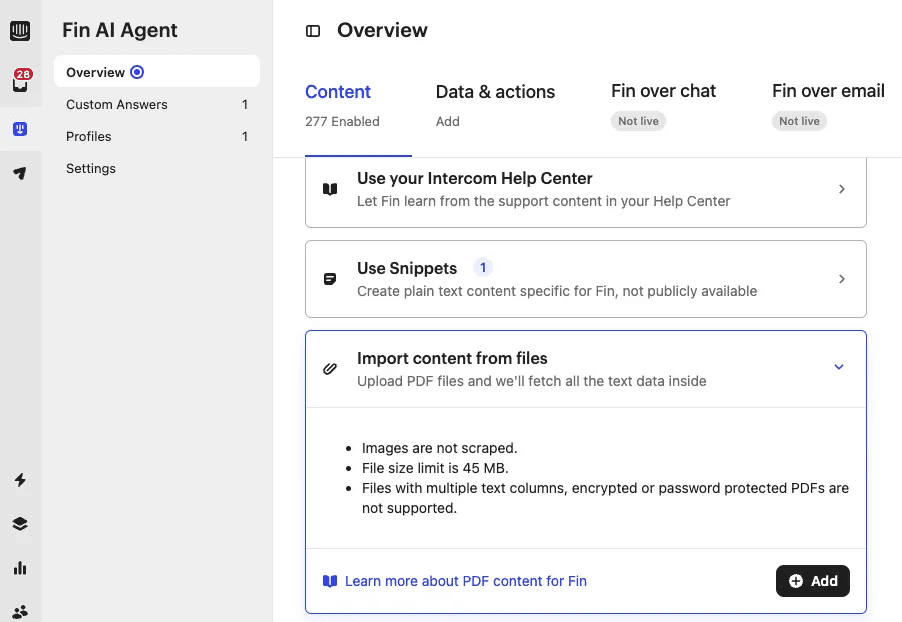Open Learn more about PDF content link

[x=465, y=581]
